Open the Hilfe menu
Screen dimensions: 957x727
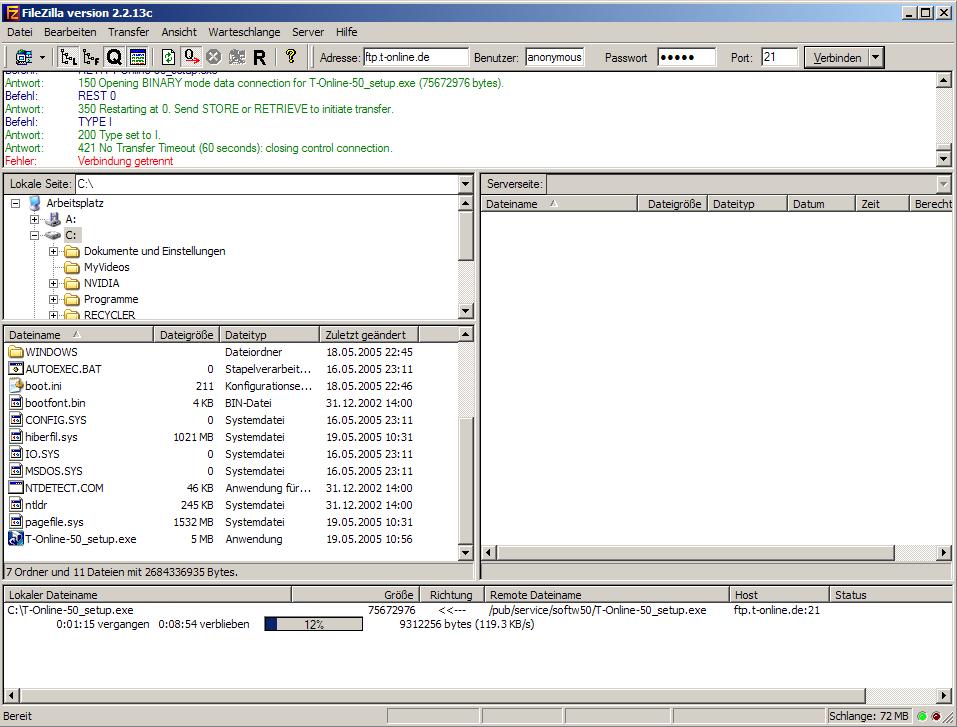pyautogui.click(x=346, y=32)
